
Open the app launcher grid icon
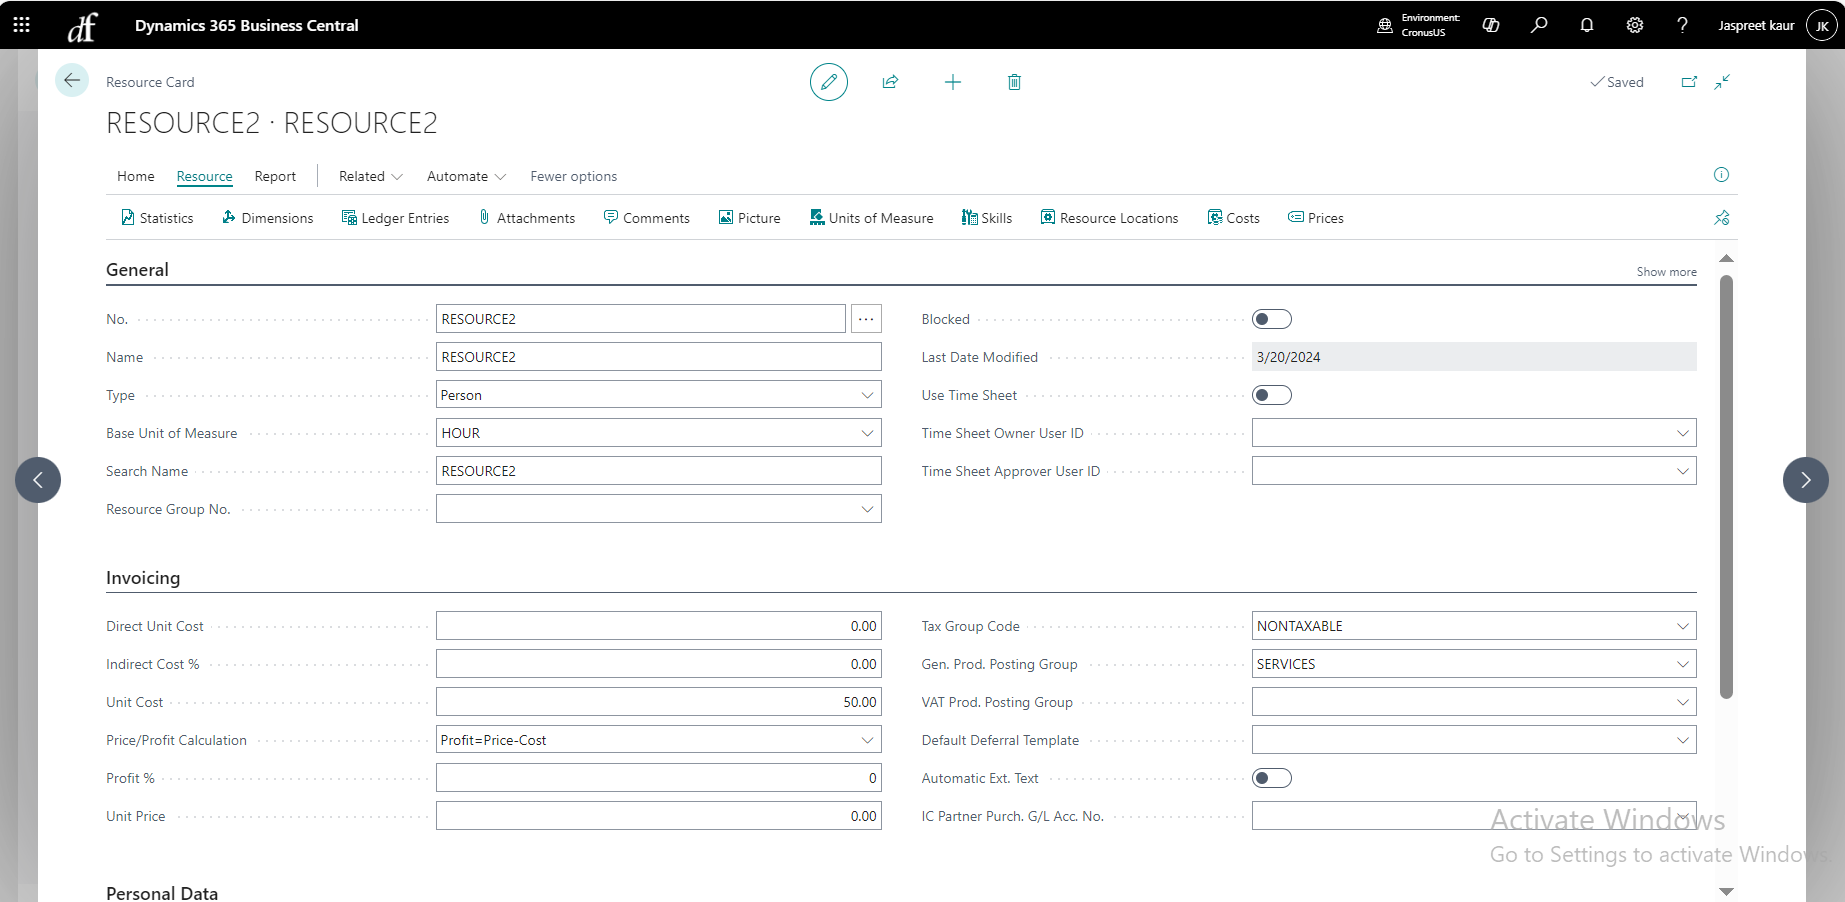pos(21,25)
